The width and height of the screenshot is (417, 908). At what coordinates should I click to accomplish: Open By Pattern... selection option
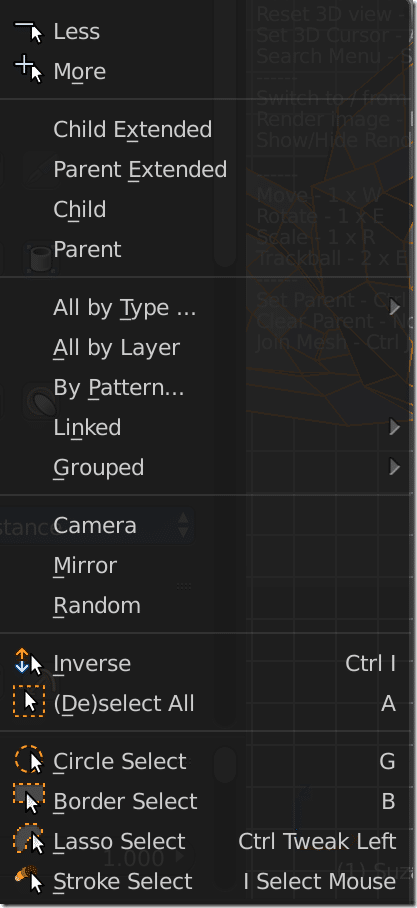pos(119,388)
